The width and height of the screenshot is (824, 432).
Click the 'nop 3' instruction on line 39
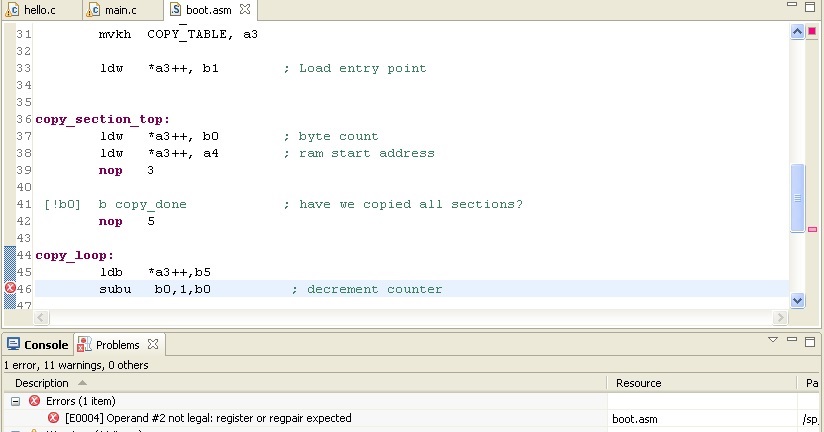(x=126, y=170)
